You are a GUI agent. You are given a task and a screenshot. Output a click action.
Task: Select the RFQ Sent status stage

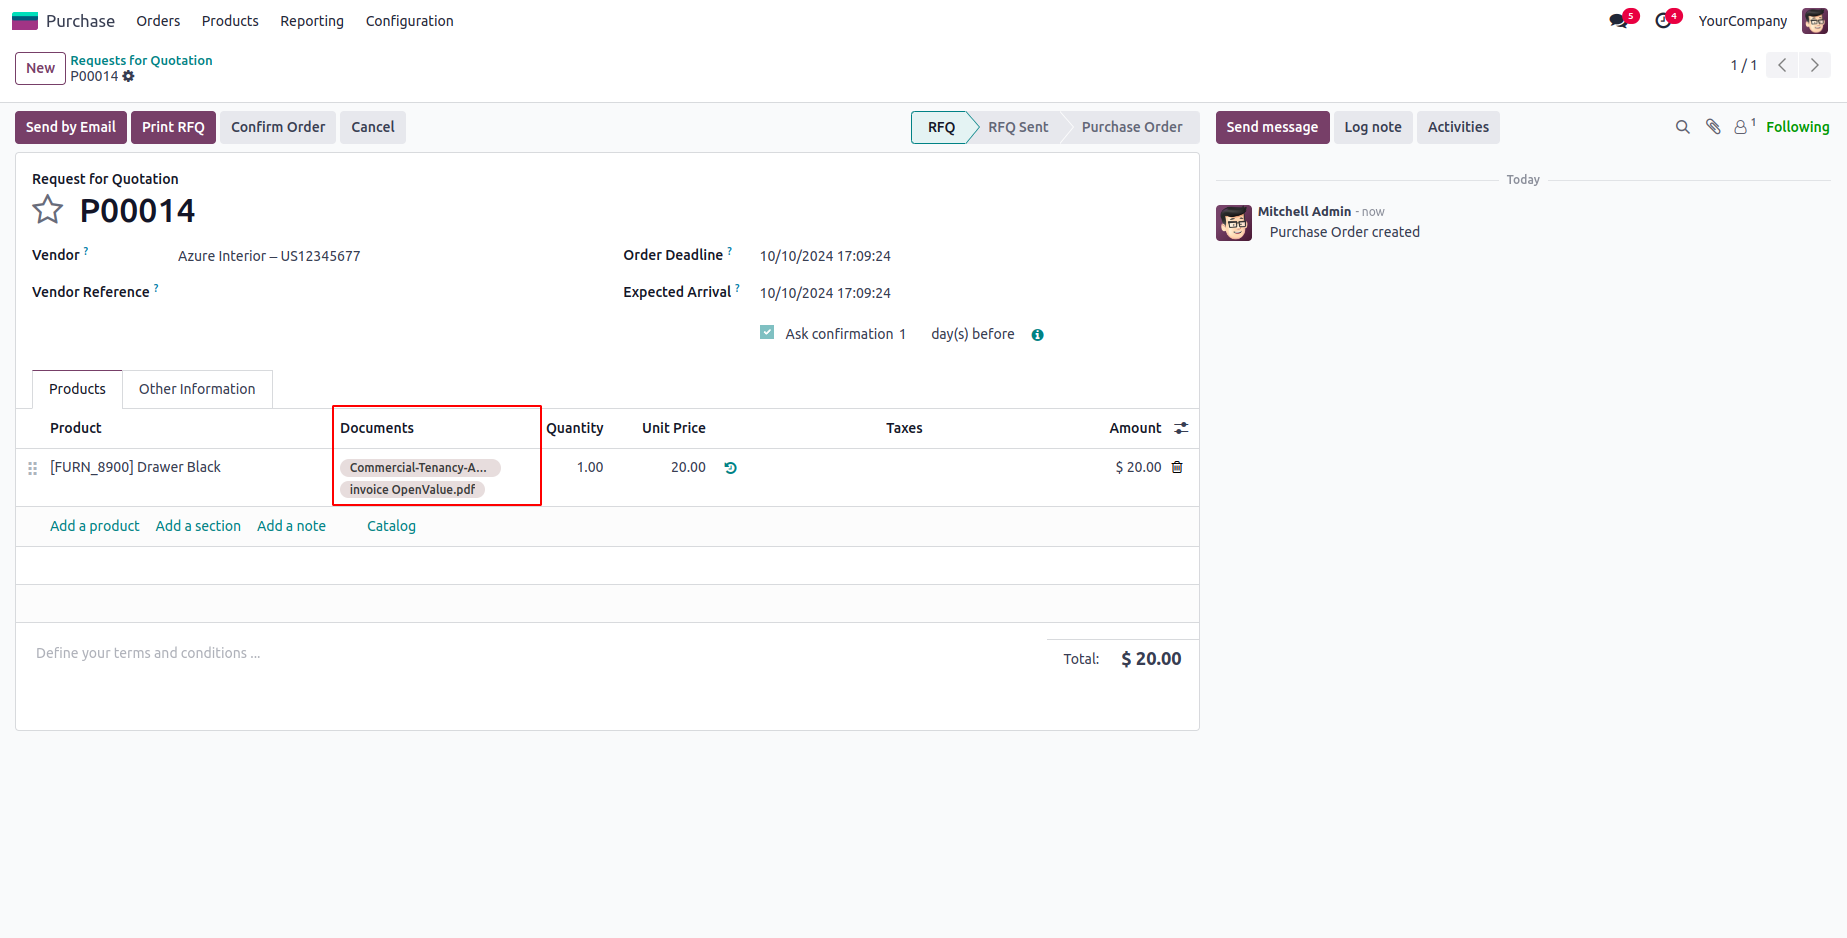click(x=1018, y=127)
